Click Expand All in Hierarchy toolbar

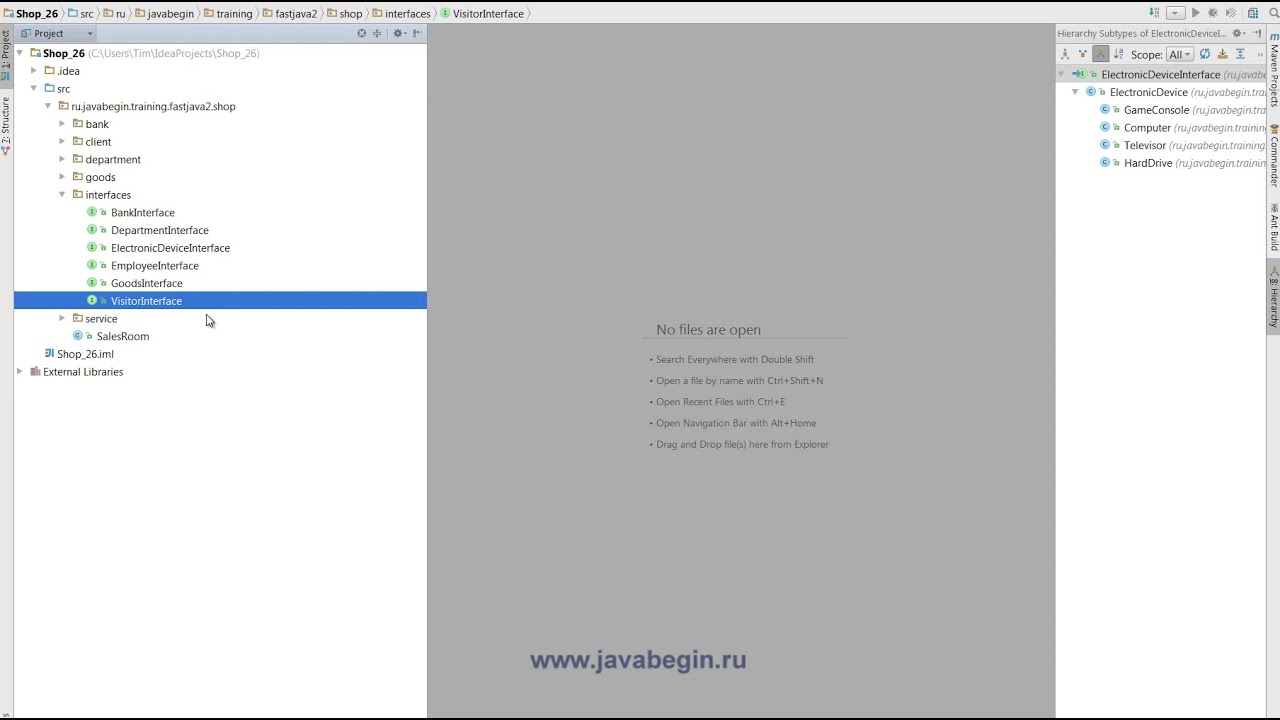tap(1240, 54)
